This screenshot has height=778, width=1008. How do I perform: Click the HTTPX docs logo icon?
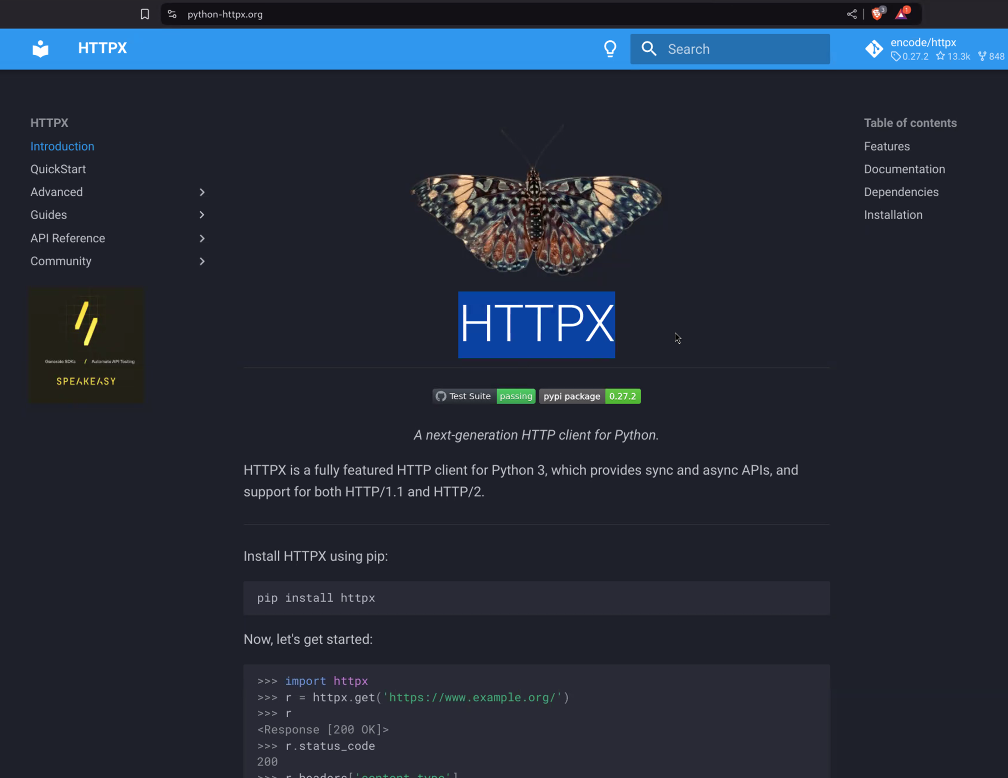point(40,49)
